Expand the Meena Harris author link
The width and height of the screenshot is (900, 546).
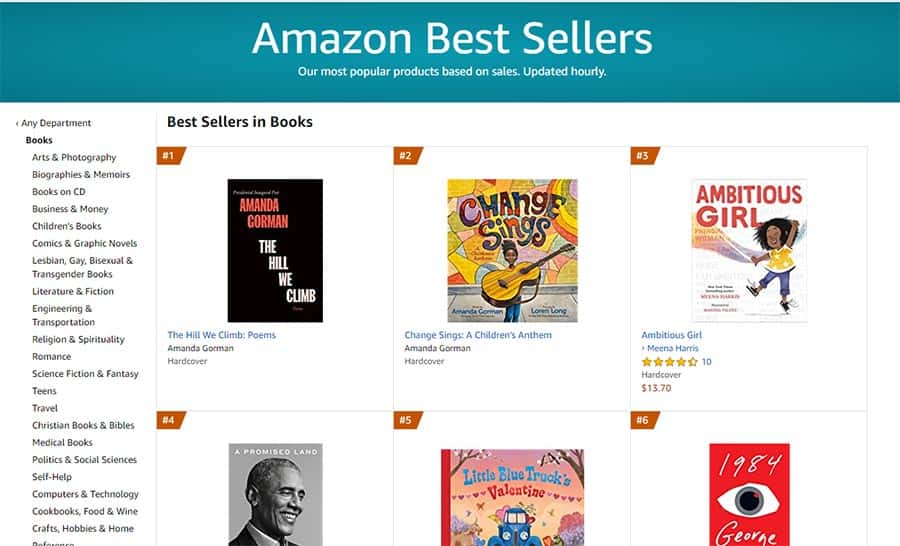[x=670, y=348]
